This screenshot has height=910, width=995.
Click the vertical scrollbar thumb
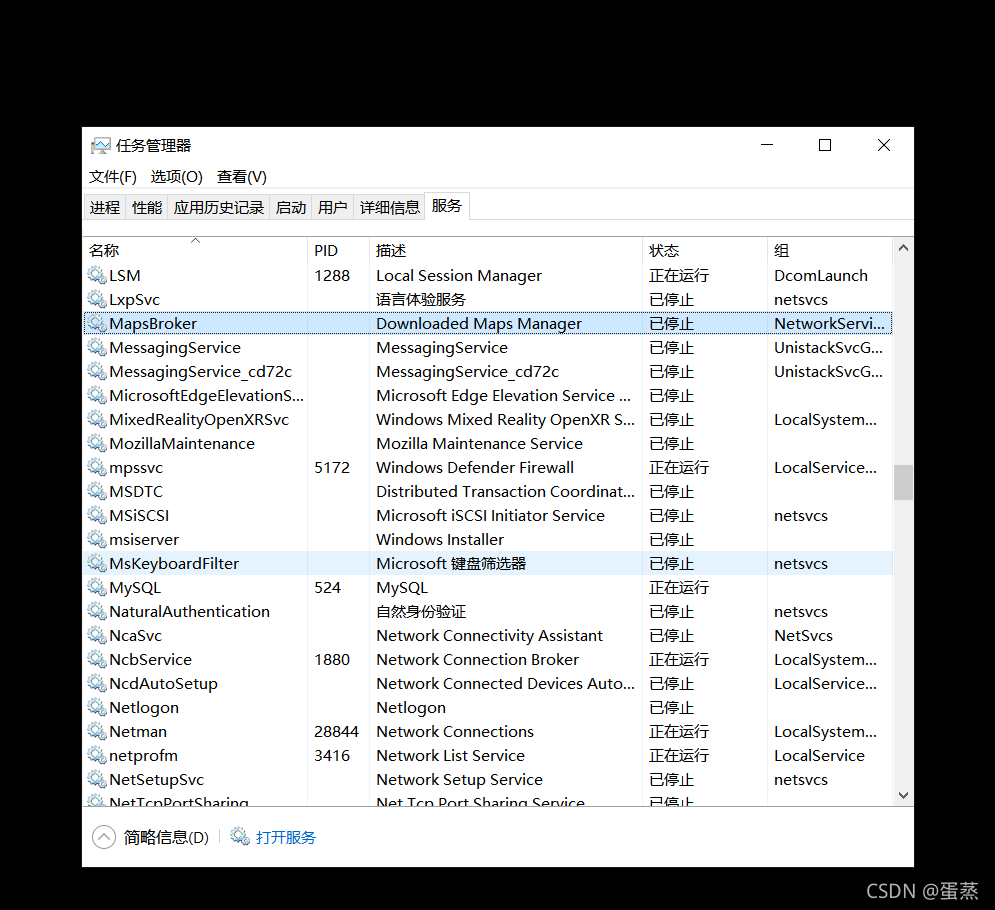coord(904,482)
